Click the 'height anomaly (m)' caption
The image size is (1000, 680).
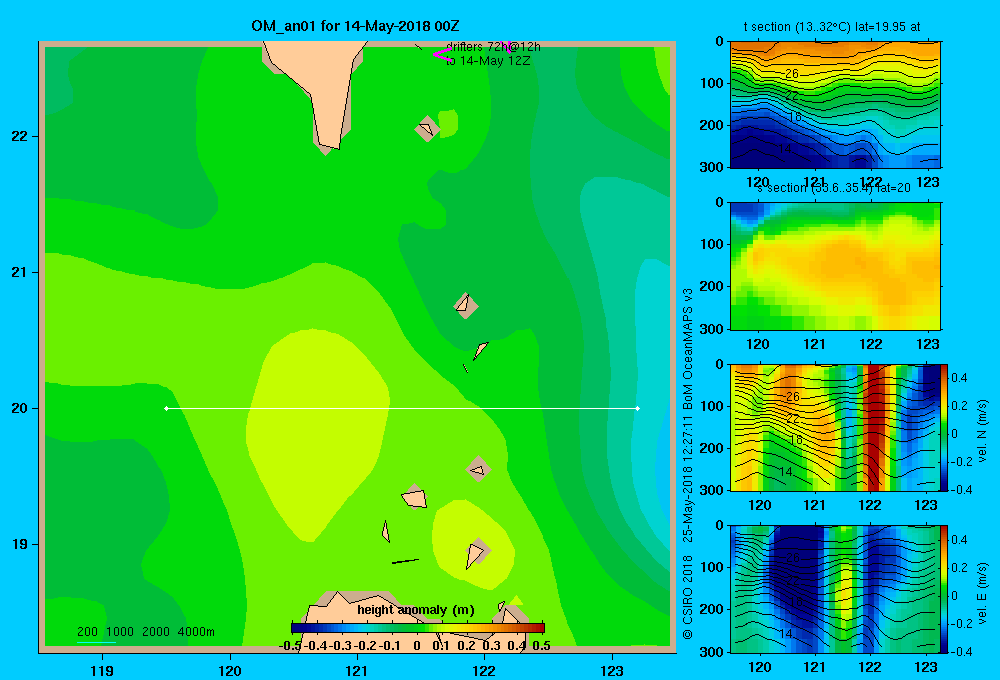(x=416, y=610)
